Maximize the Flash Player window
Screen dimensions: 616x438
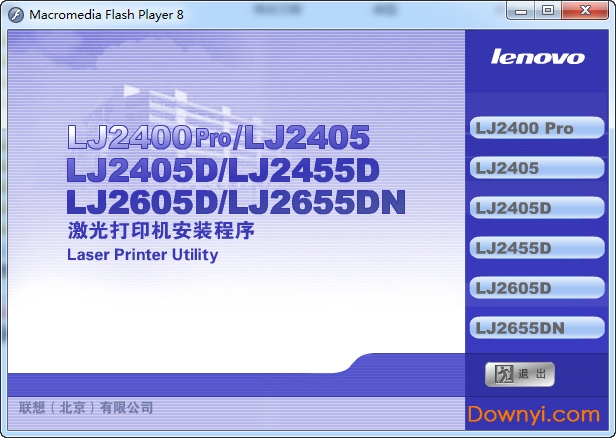[x=548, y=11]
